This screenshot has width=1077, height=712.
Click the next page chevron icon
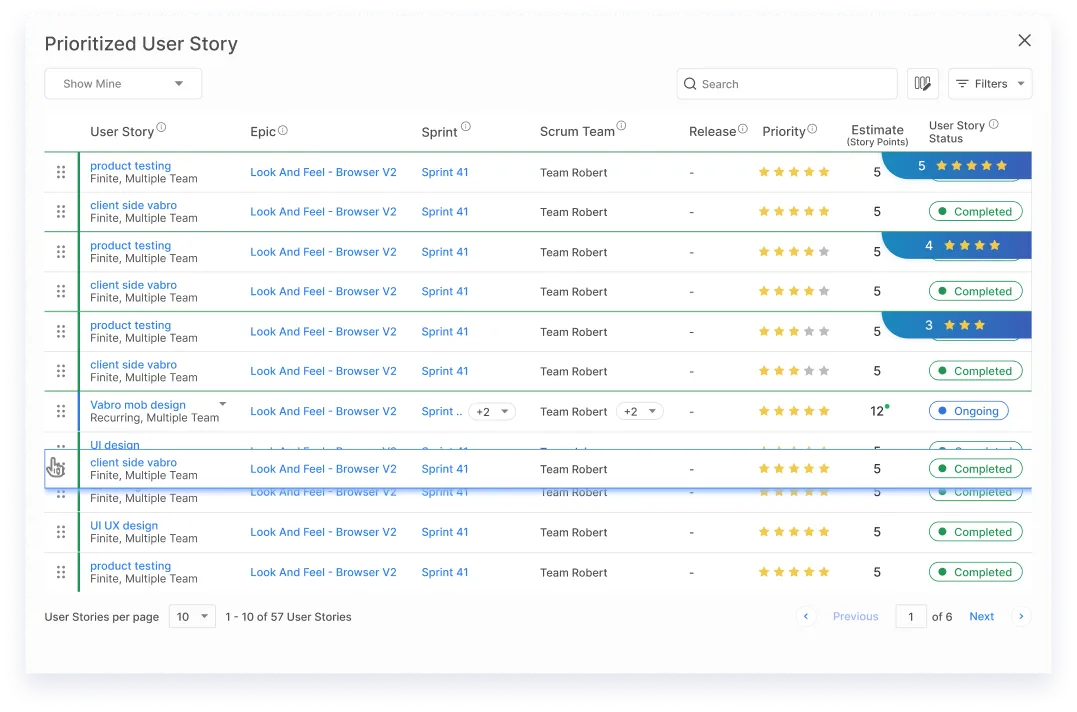click(x=1021, y=617)
